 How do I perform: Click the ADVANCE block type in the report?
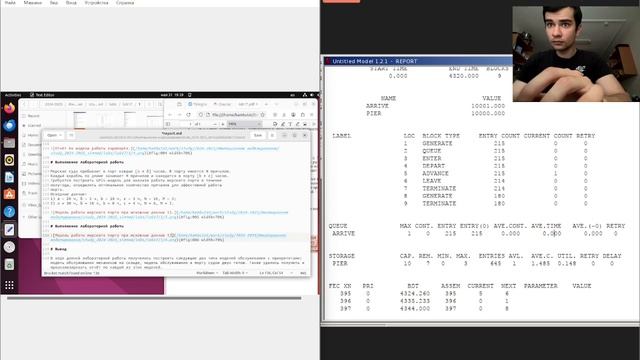435,173
